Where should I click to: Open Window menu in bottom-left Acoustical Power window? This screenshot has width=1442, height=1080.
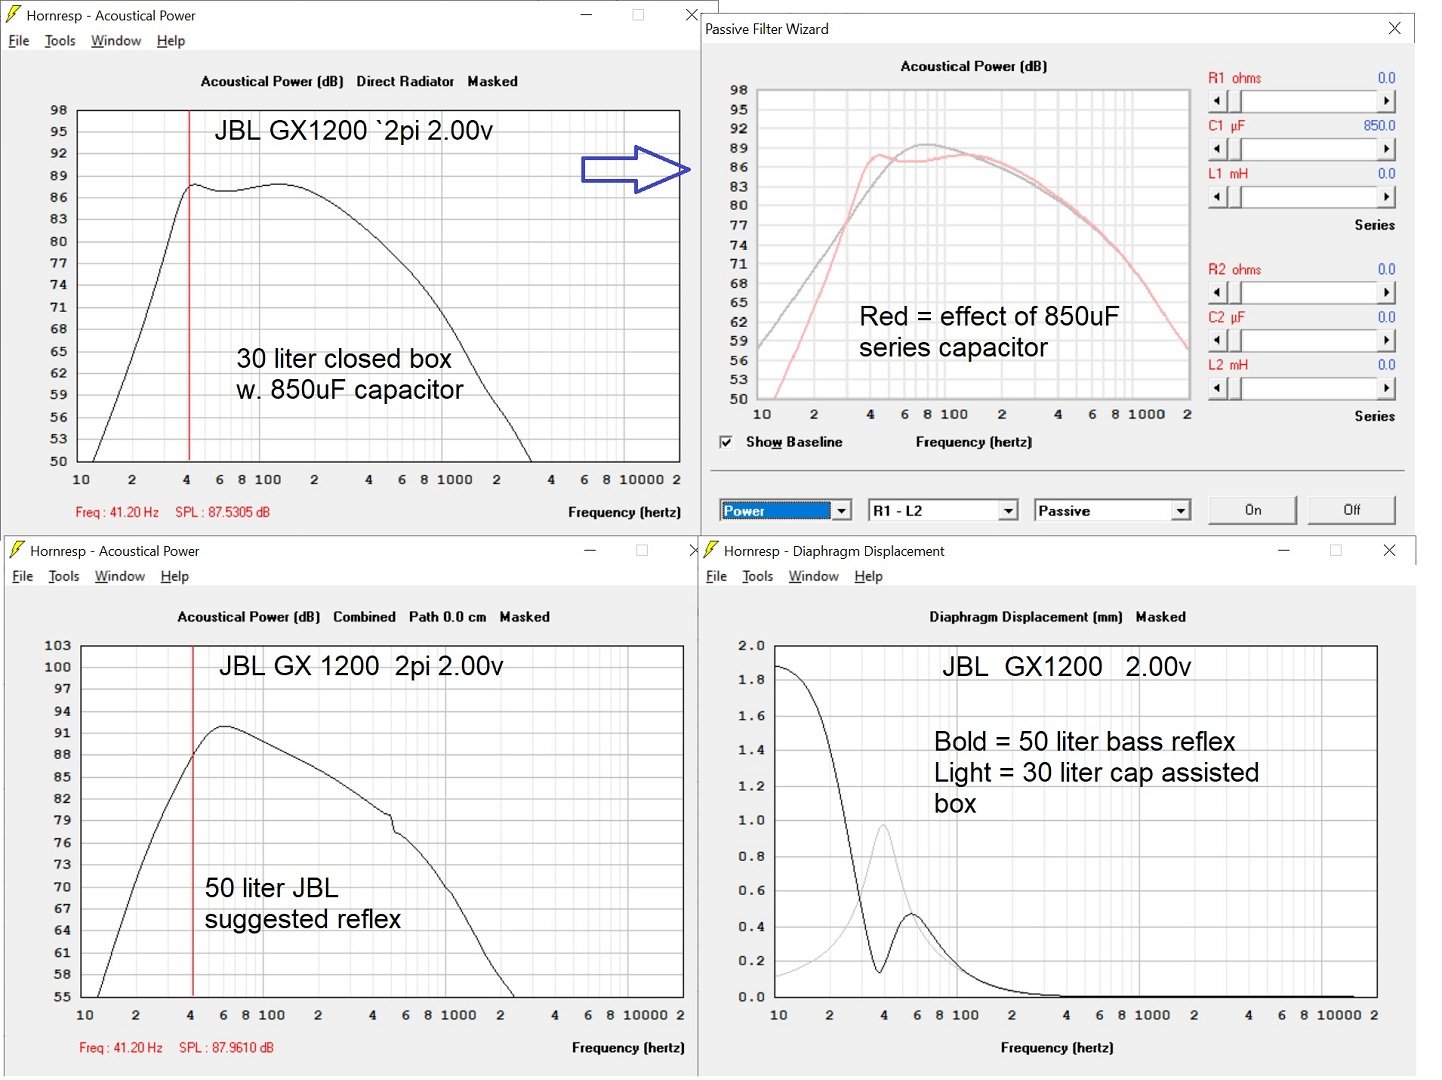(x=120, y=577)
